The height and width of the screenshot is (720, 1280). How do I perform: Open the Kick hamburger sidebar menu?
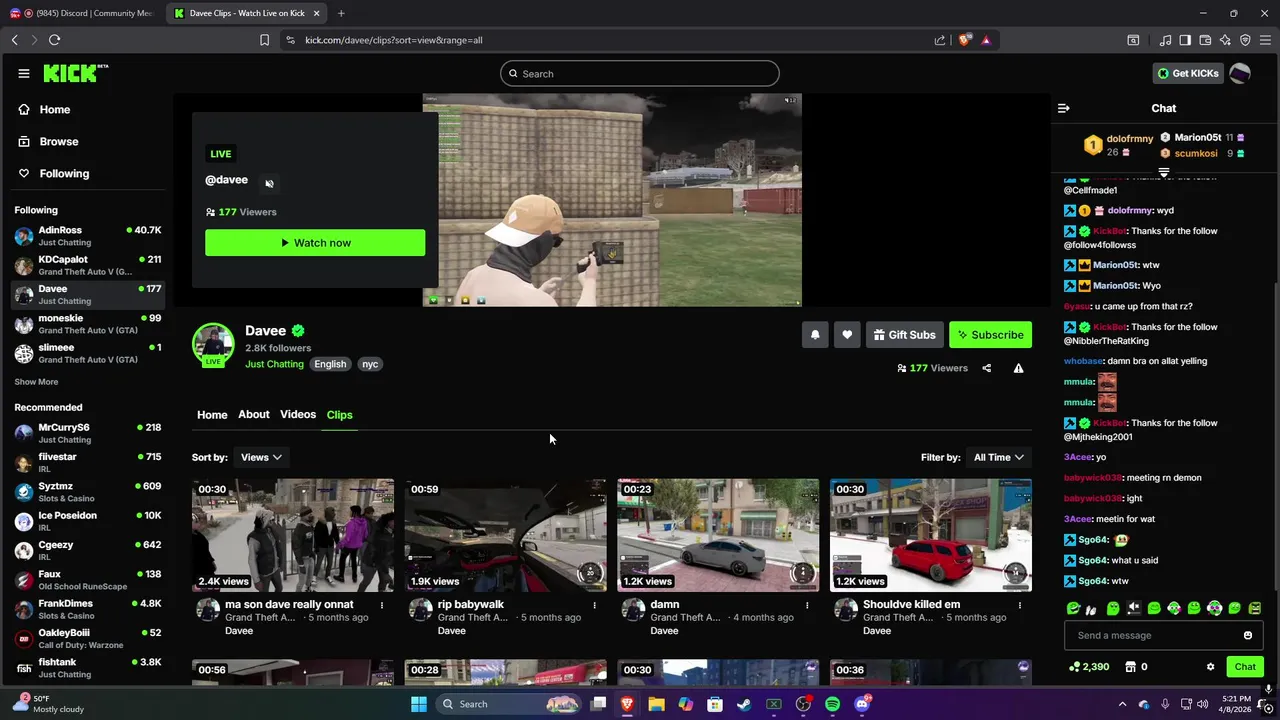tap(23, 73)
